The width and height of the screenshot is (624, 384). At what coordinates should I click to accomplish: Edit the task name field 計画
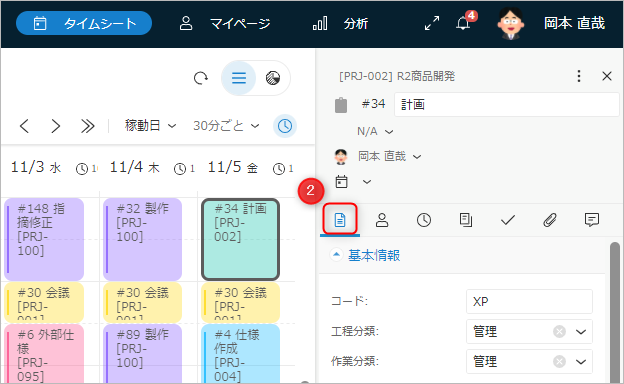coord(506,105)
